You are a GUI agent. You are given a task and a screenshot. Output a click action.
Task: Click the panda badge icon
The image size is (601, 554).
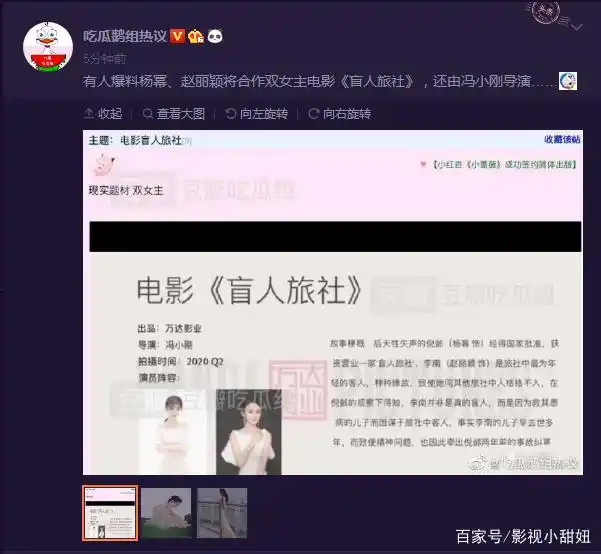pos(215,36)
